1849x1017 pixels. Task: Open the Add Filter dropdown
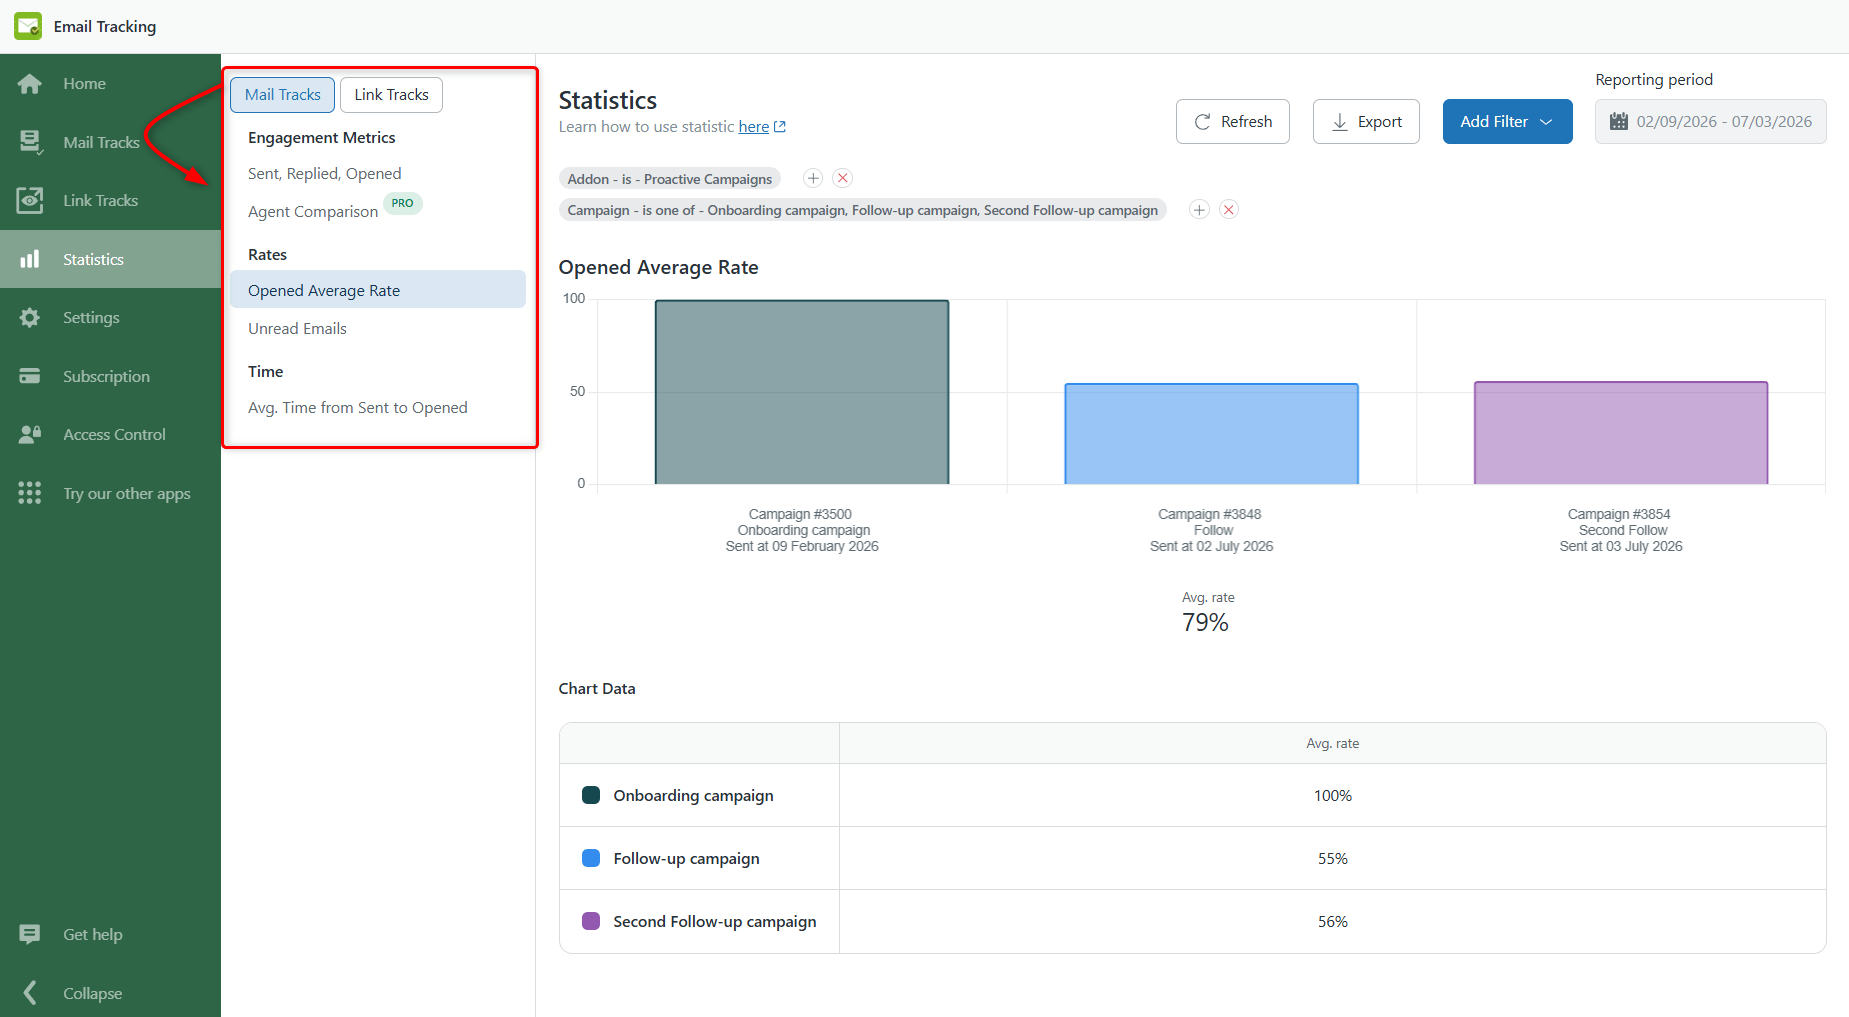tap(1507, 122)
